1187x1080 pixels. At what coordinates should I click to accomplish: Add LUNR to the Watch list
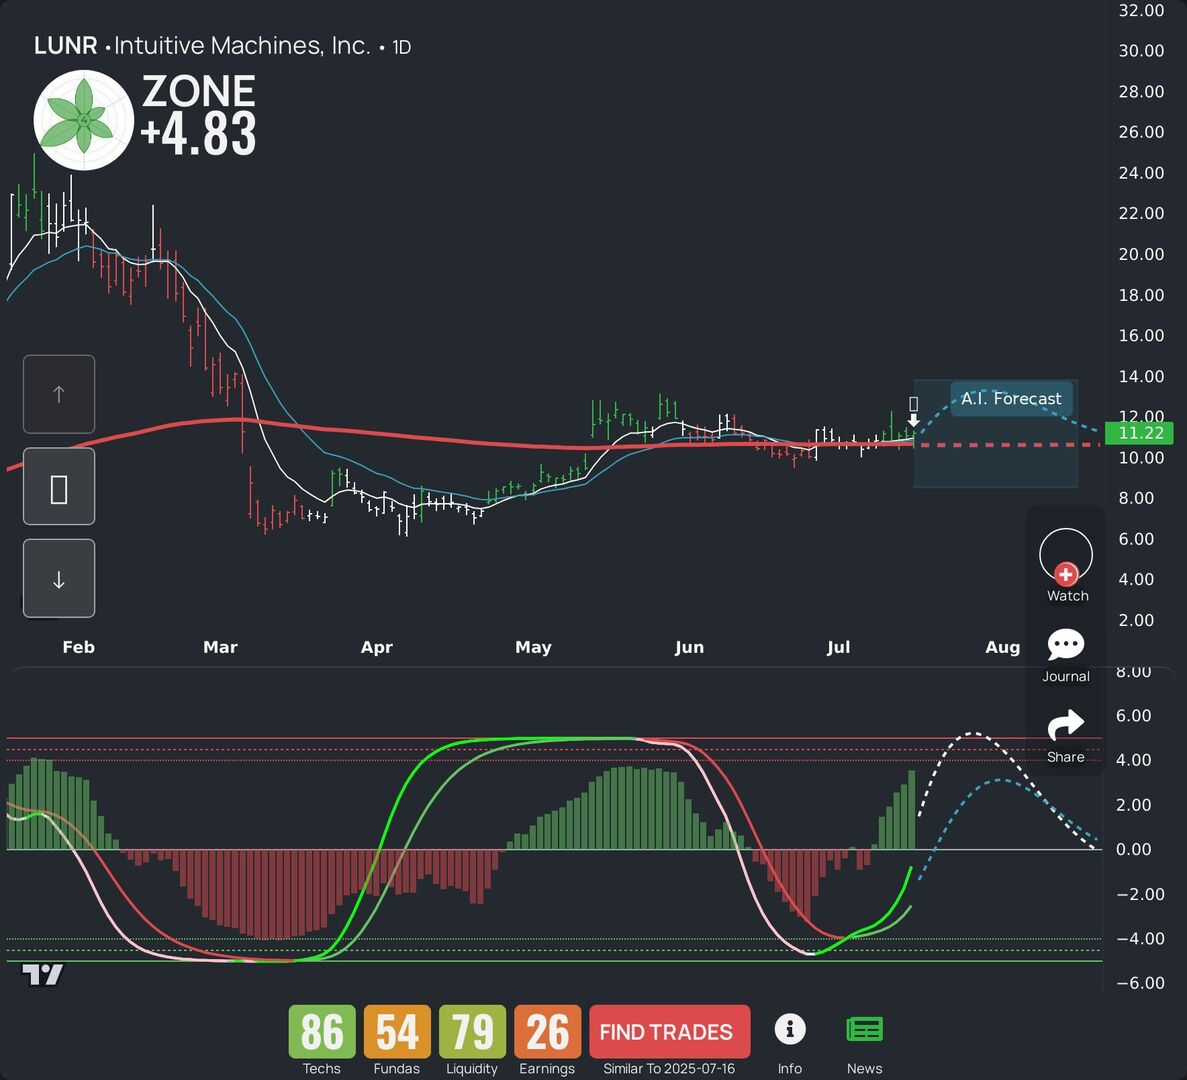click(x=1066, y=565)
